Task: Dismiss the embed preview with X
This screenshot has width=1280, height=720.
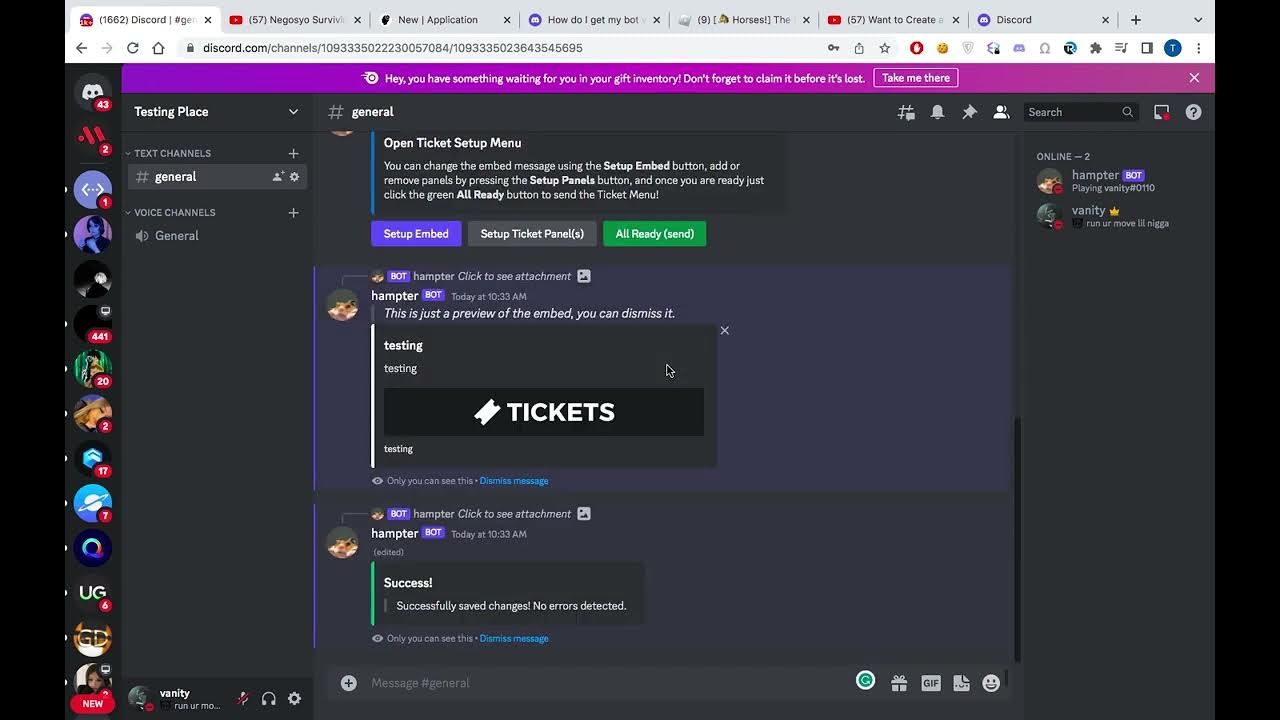Action: tap(725, 330)
